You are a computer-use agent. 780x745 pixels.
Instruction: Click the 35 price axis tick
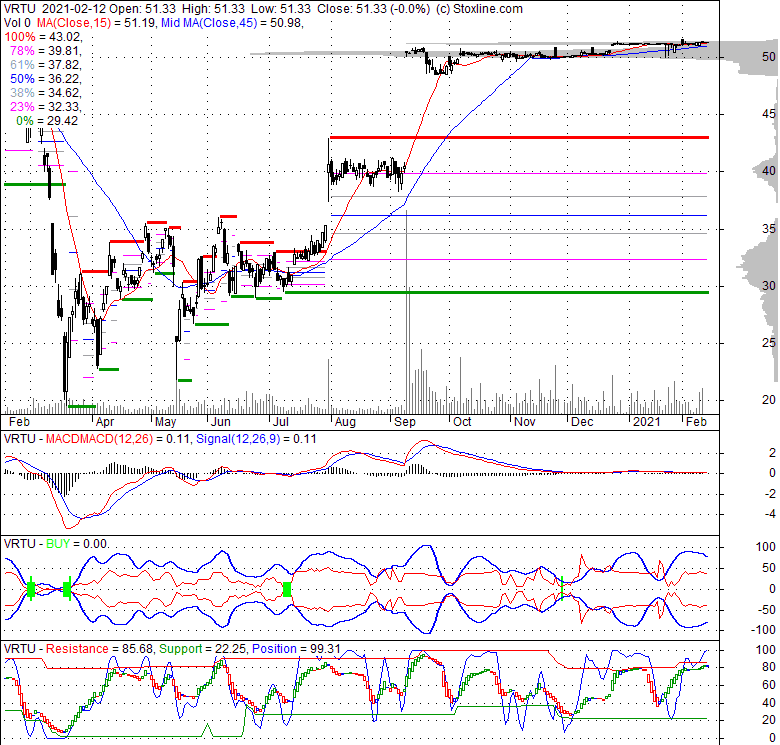tap(769, 228)
